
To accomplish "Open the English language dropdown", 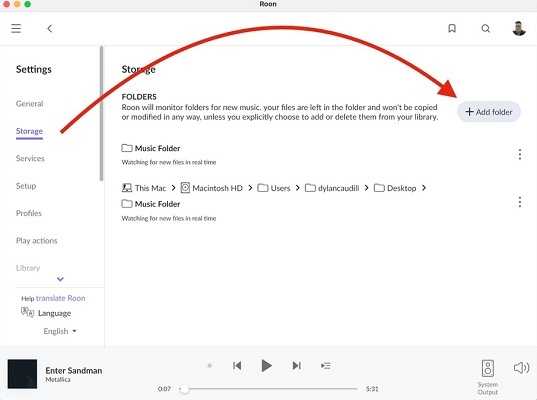I will 60,331.
